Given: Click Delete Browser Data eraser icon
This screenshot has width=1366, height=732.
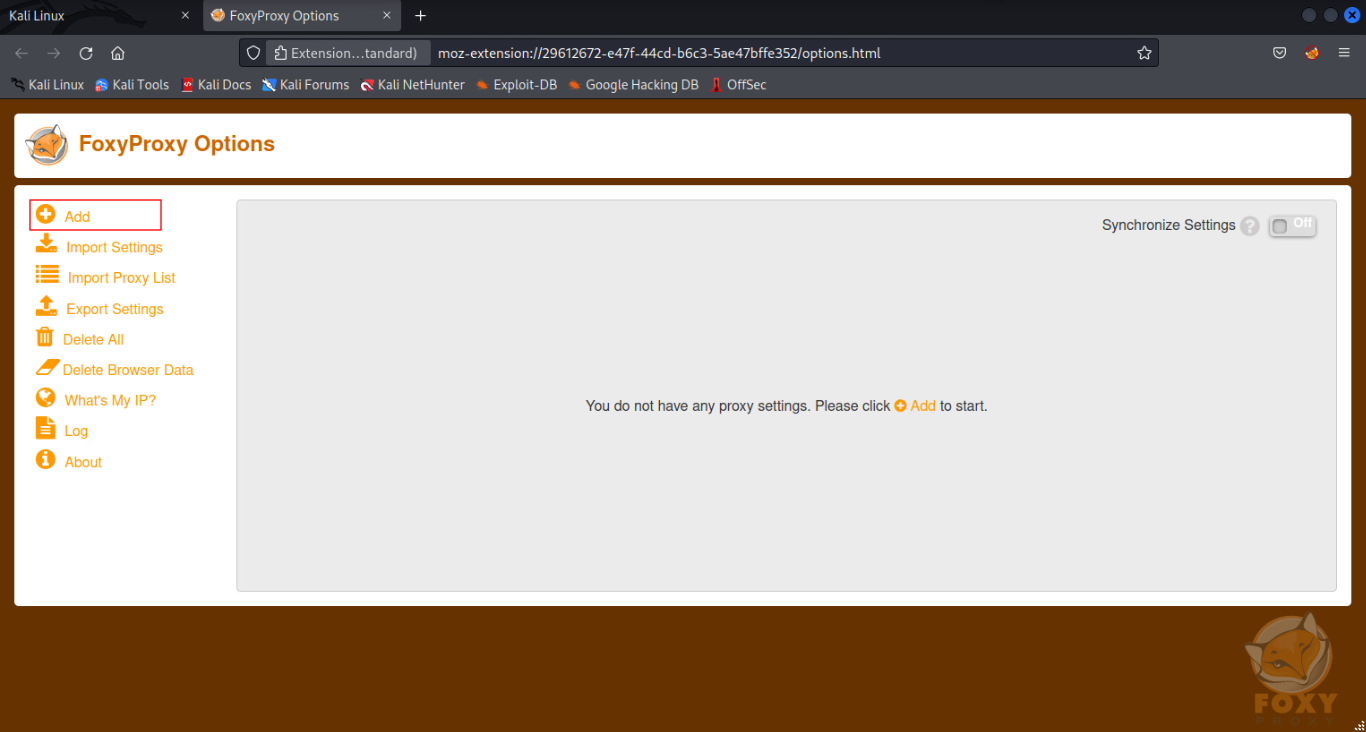Looking at the screenshot, I should [47, 368].
